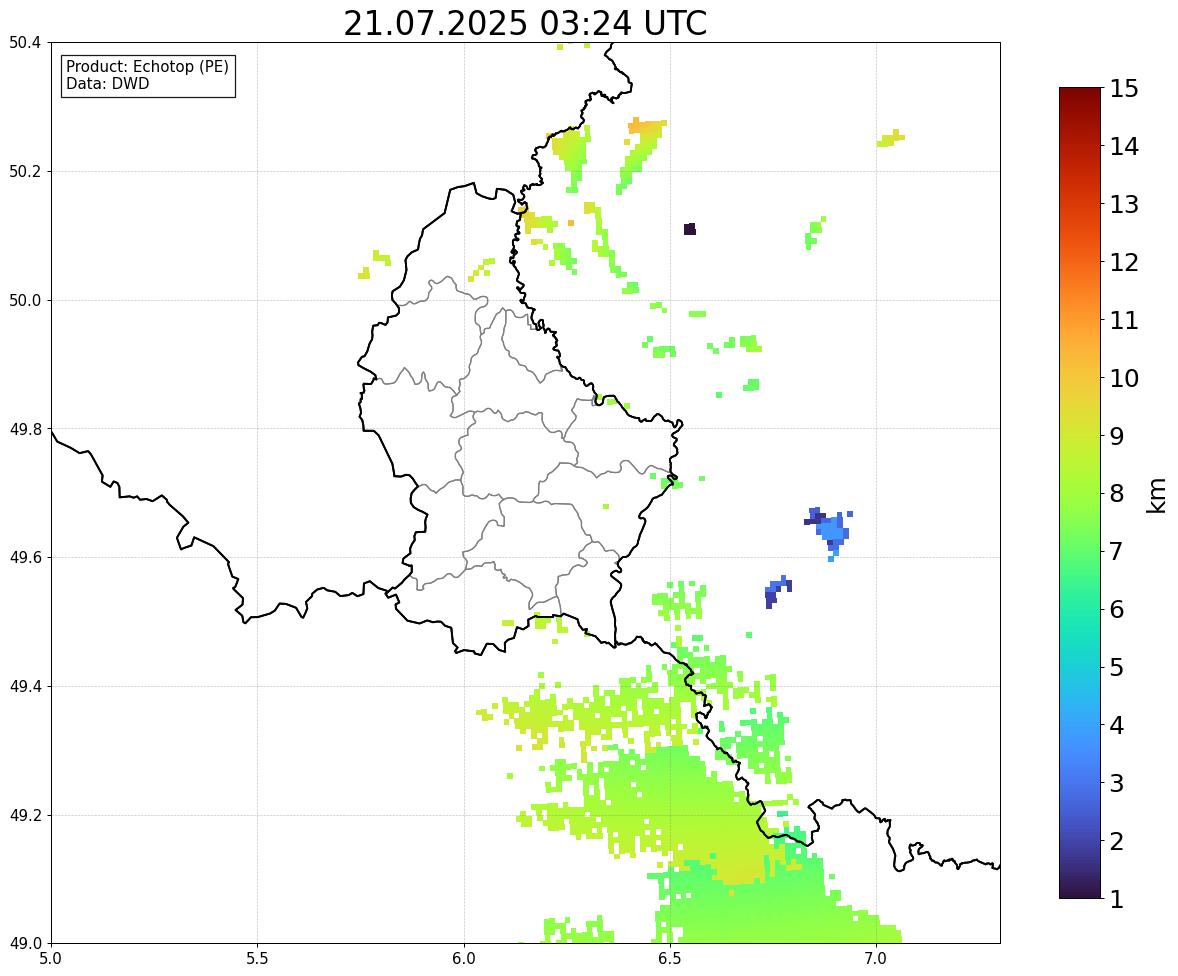The height and width of the screenshot is (976, 1178).
Task: Pick the 9 km colorbar tick label
Action: [1117, 436]
